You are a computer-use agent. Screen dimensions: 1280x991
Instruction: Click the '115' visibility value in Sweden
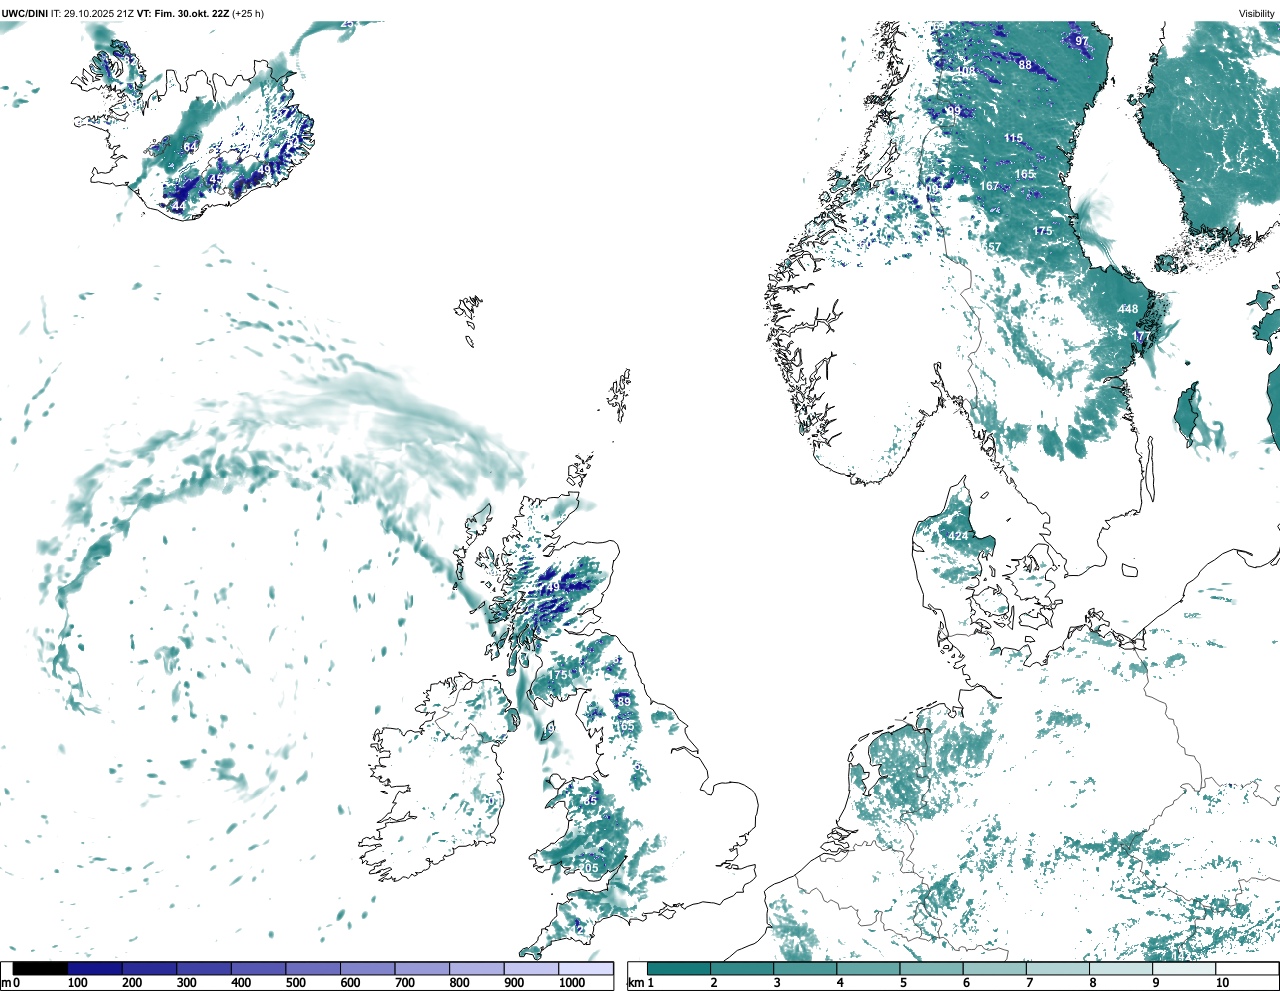[1014, 138]
